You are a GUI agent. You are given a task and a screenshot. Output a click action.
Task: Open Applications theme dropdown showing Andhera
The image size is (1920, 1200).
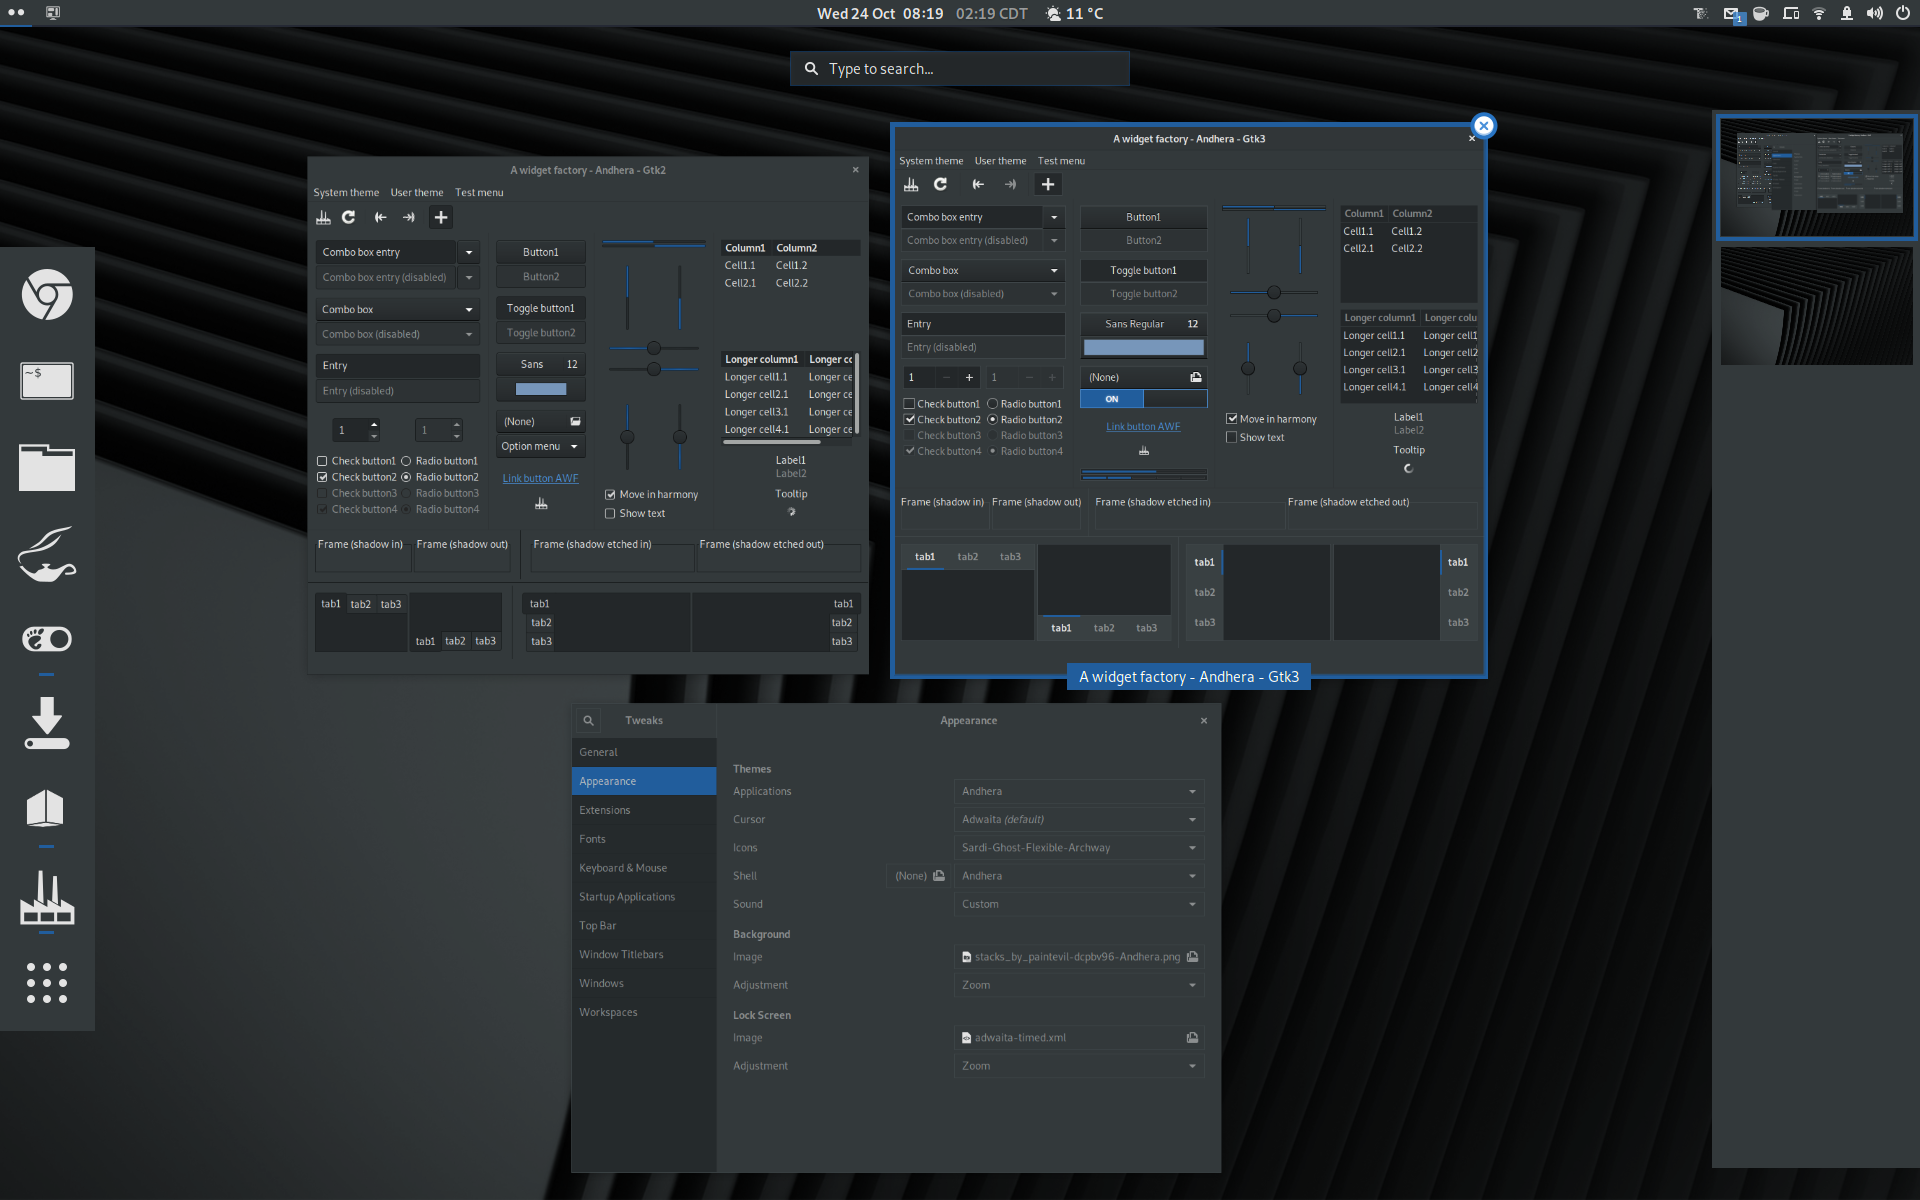pos(1079,791)
